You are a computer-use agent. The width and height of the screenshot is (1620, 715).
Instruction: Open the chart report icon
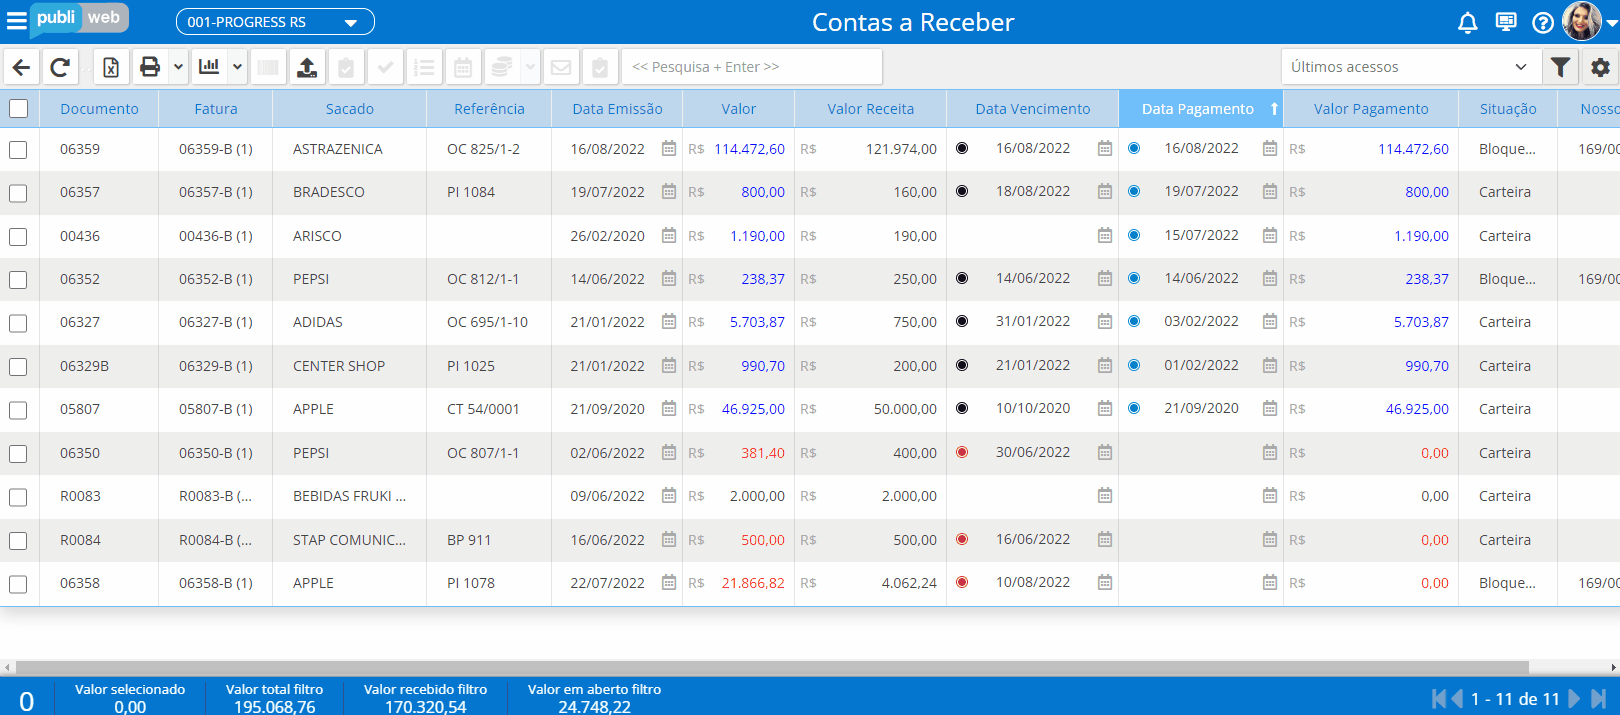[209, 67]
